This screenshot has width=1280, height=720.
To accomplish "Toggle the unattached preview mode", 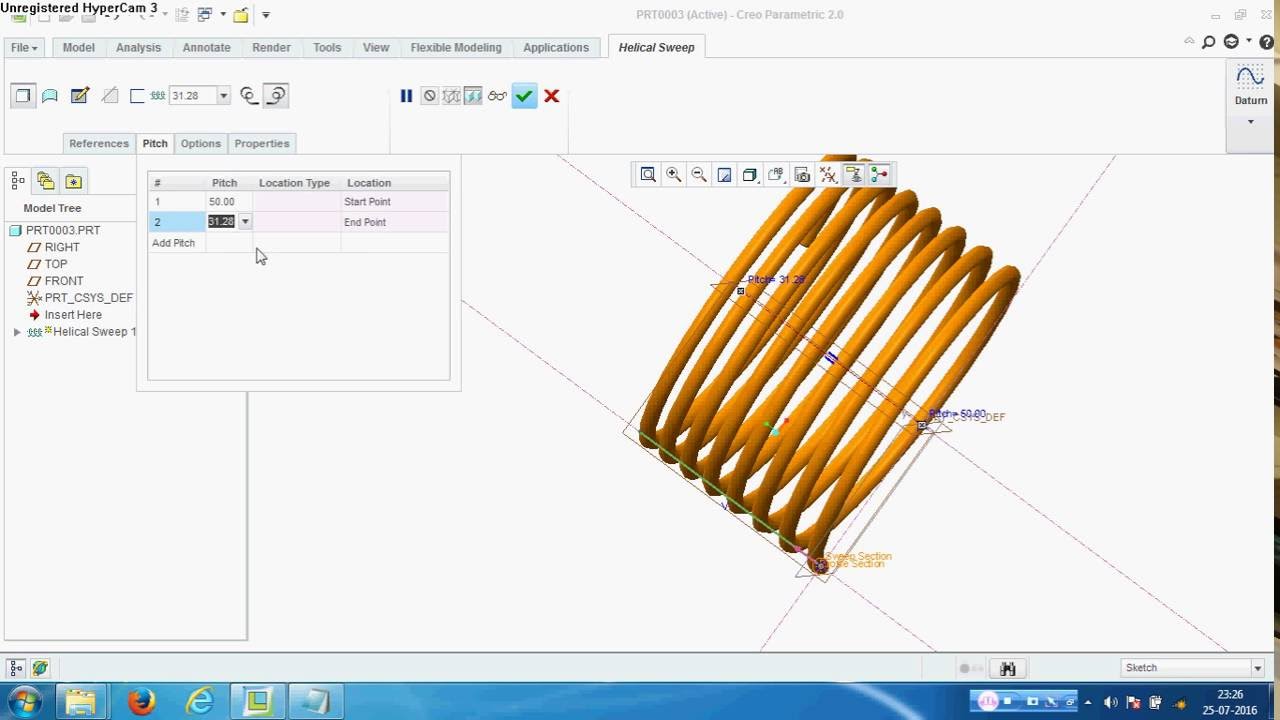I will point(451,96).
